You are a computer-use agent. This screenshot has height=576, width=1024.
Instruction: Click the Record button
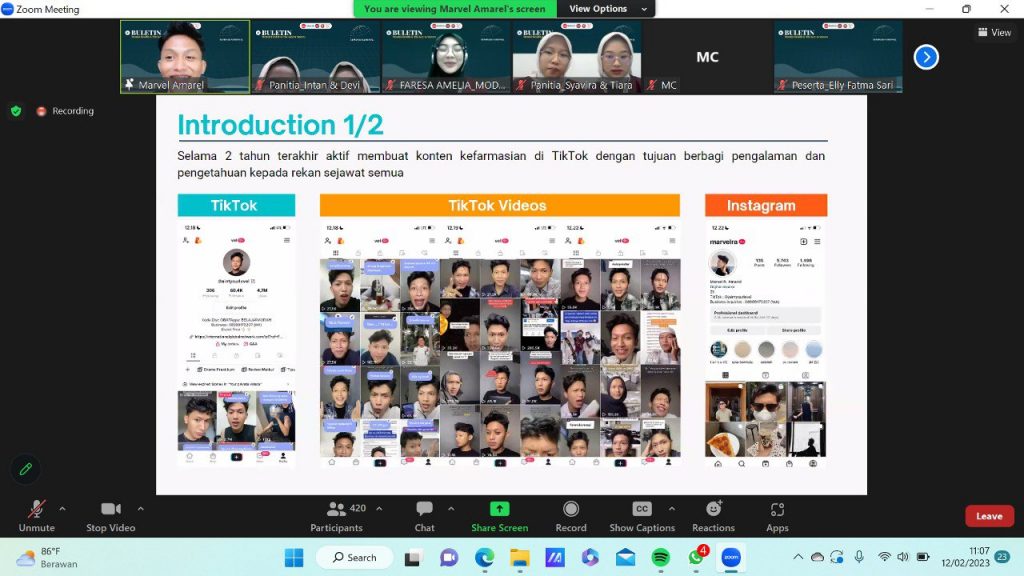[571, 516]
